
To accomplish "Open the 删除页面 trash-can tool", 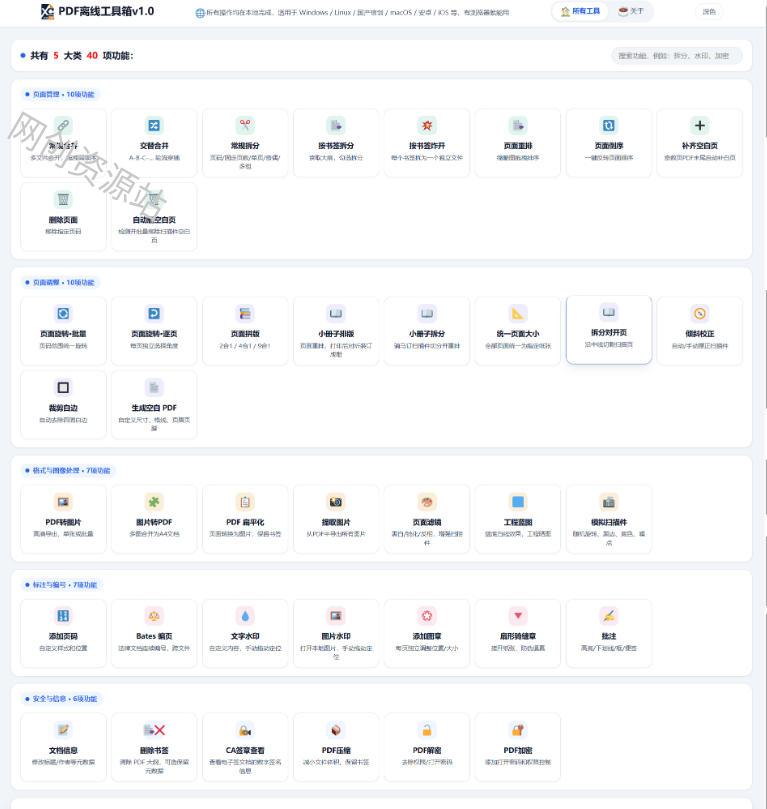I will [x=63, y=217].
